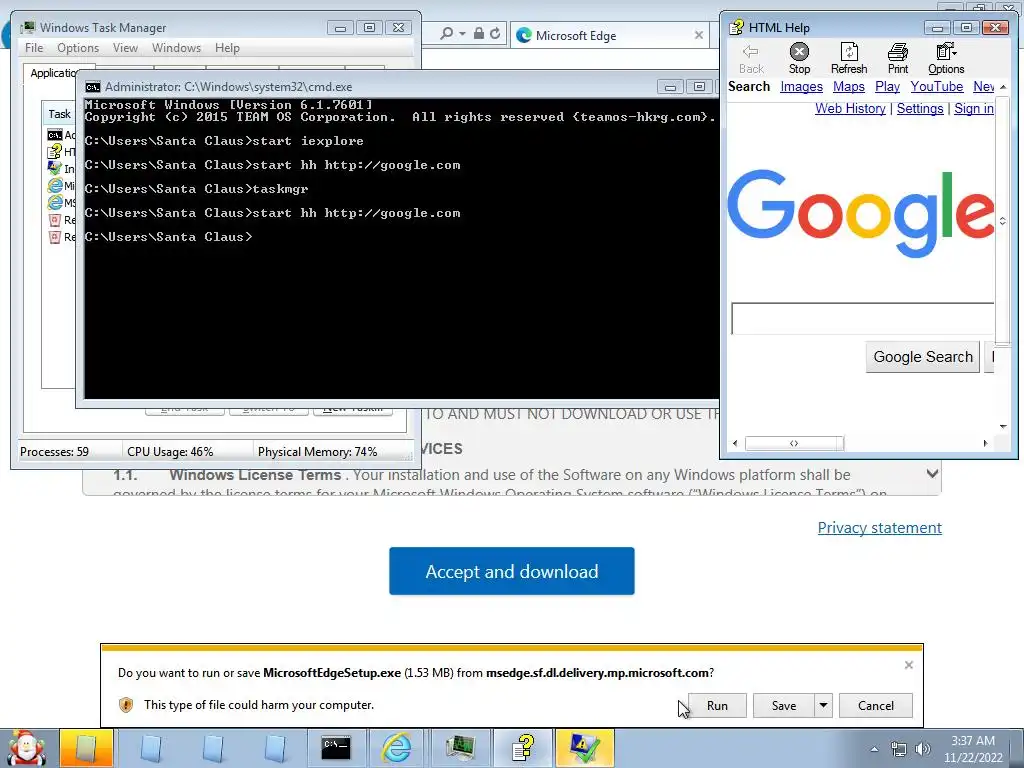Click the volume speaker tray icon

point(923,749)
